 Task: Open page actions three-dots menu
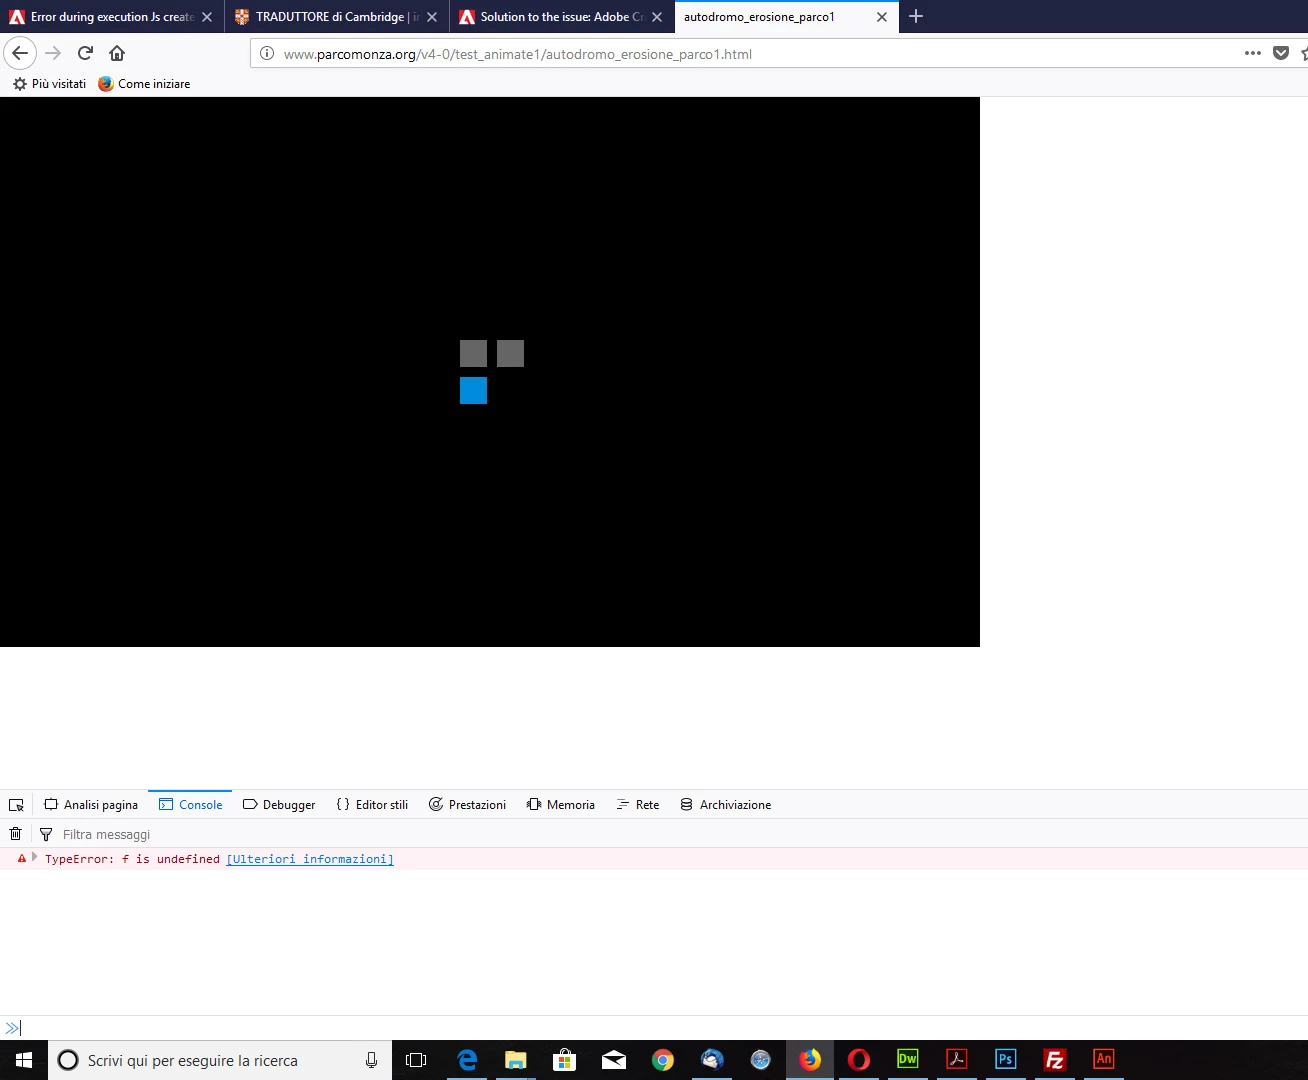click(x=1252, y=53)
